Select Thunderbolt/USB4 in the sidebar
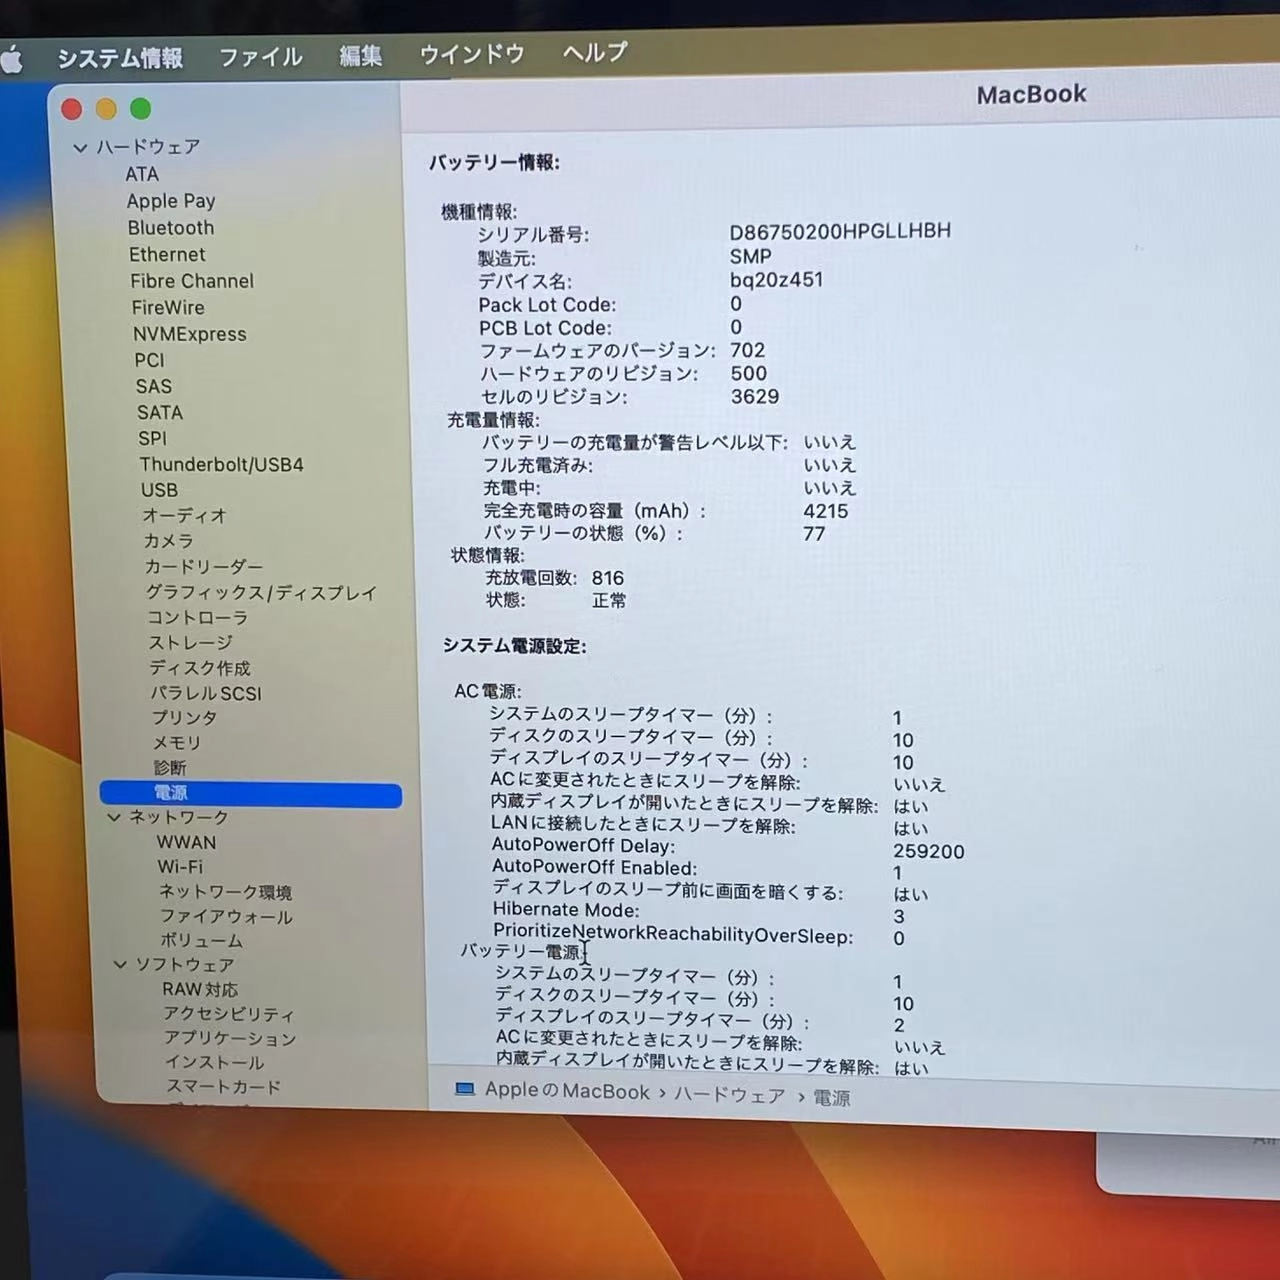Screen dimensions: 1280x1280 click(x=222, y=464)
